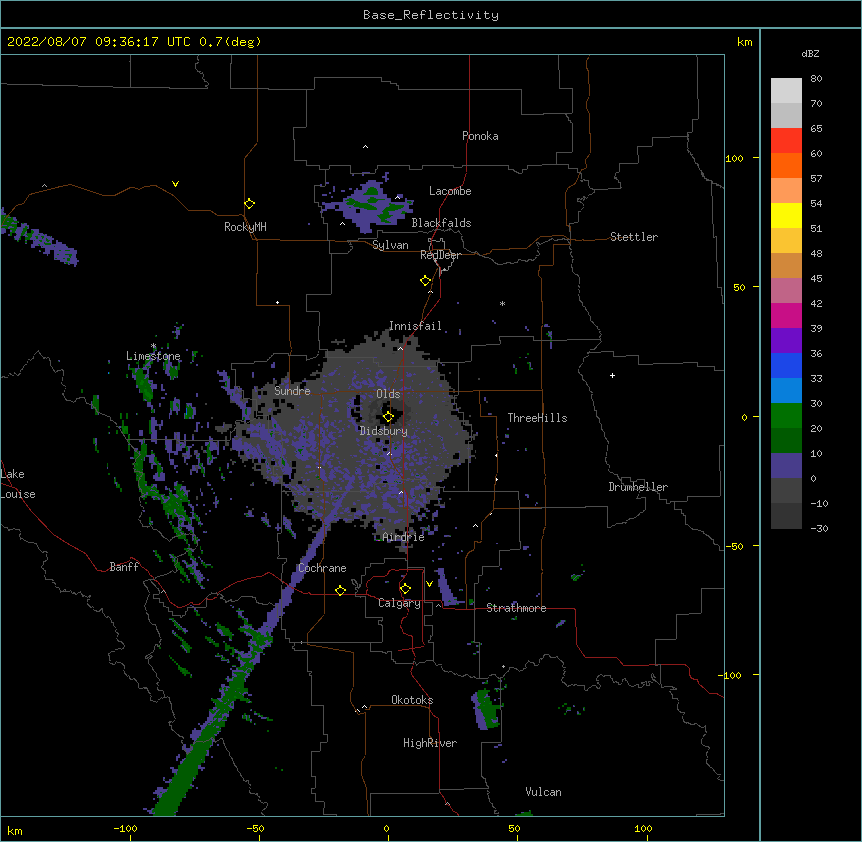
Task: Click the HighRiver label
Action: [430, 743]
